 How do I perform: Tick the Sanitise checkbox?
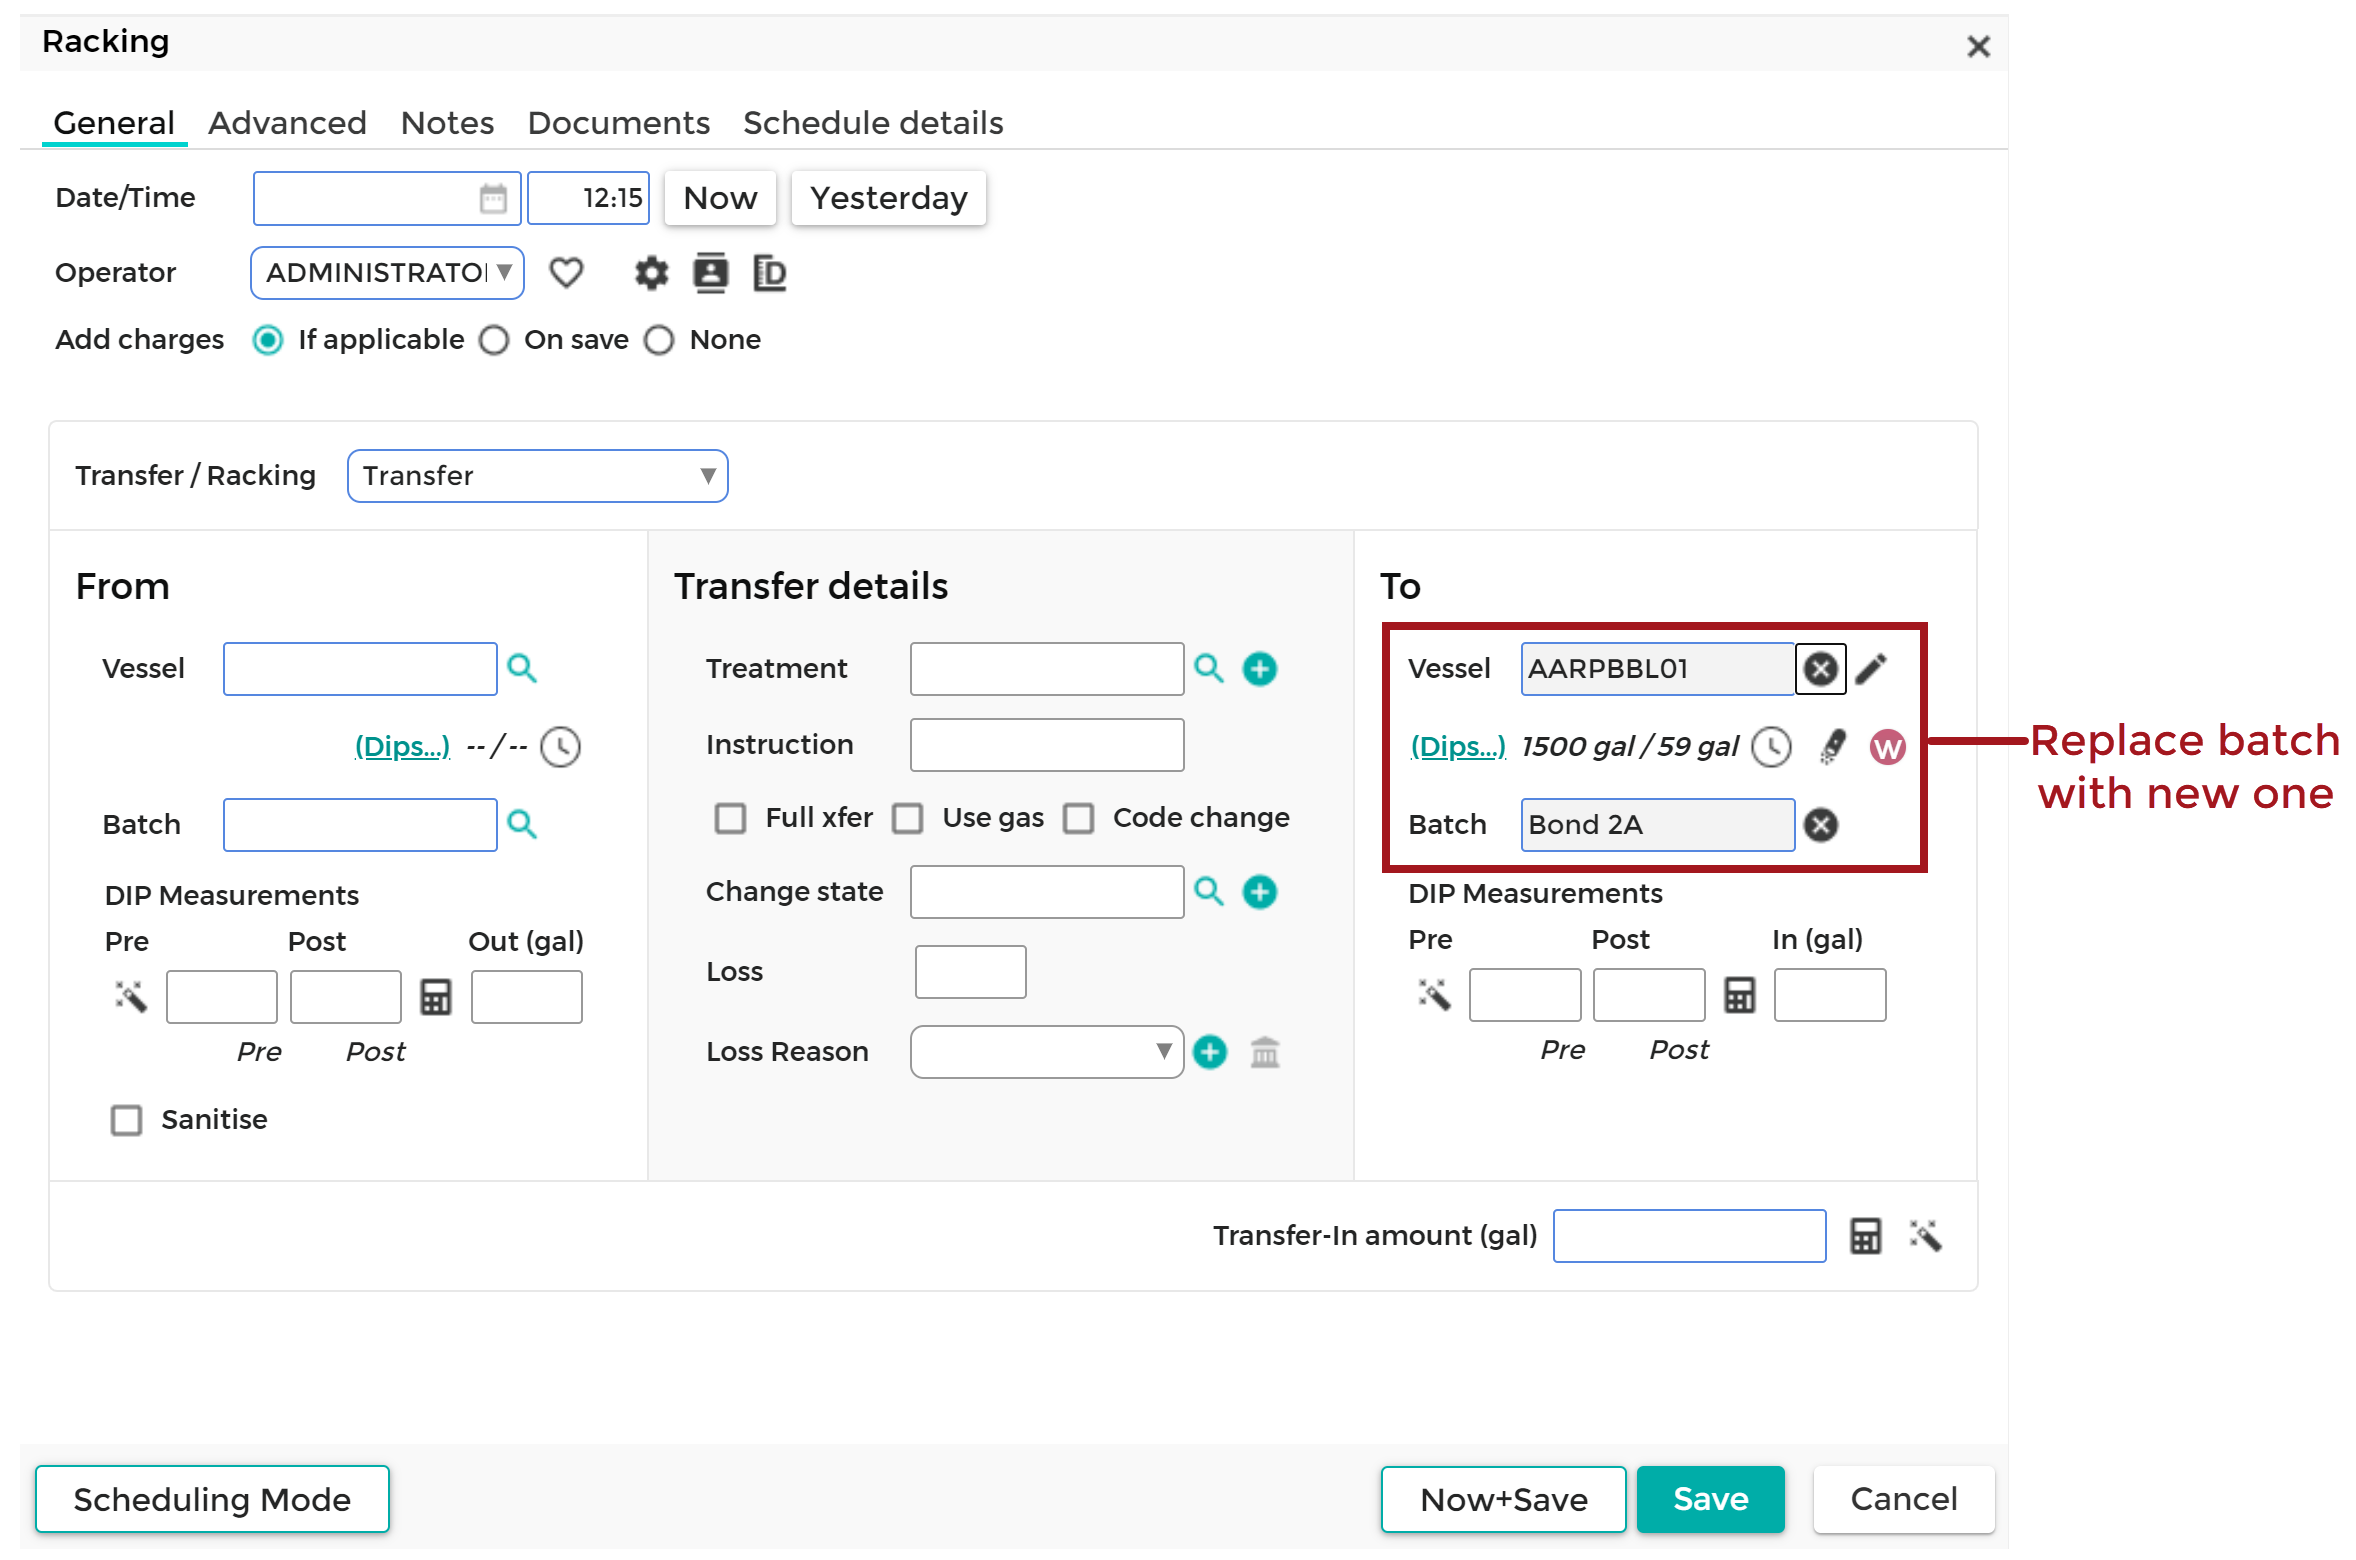[x=127, y=1119]
